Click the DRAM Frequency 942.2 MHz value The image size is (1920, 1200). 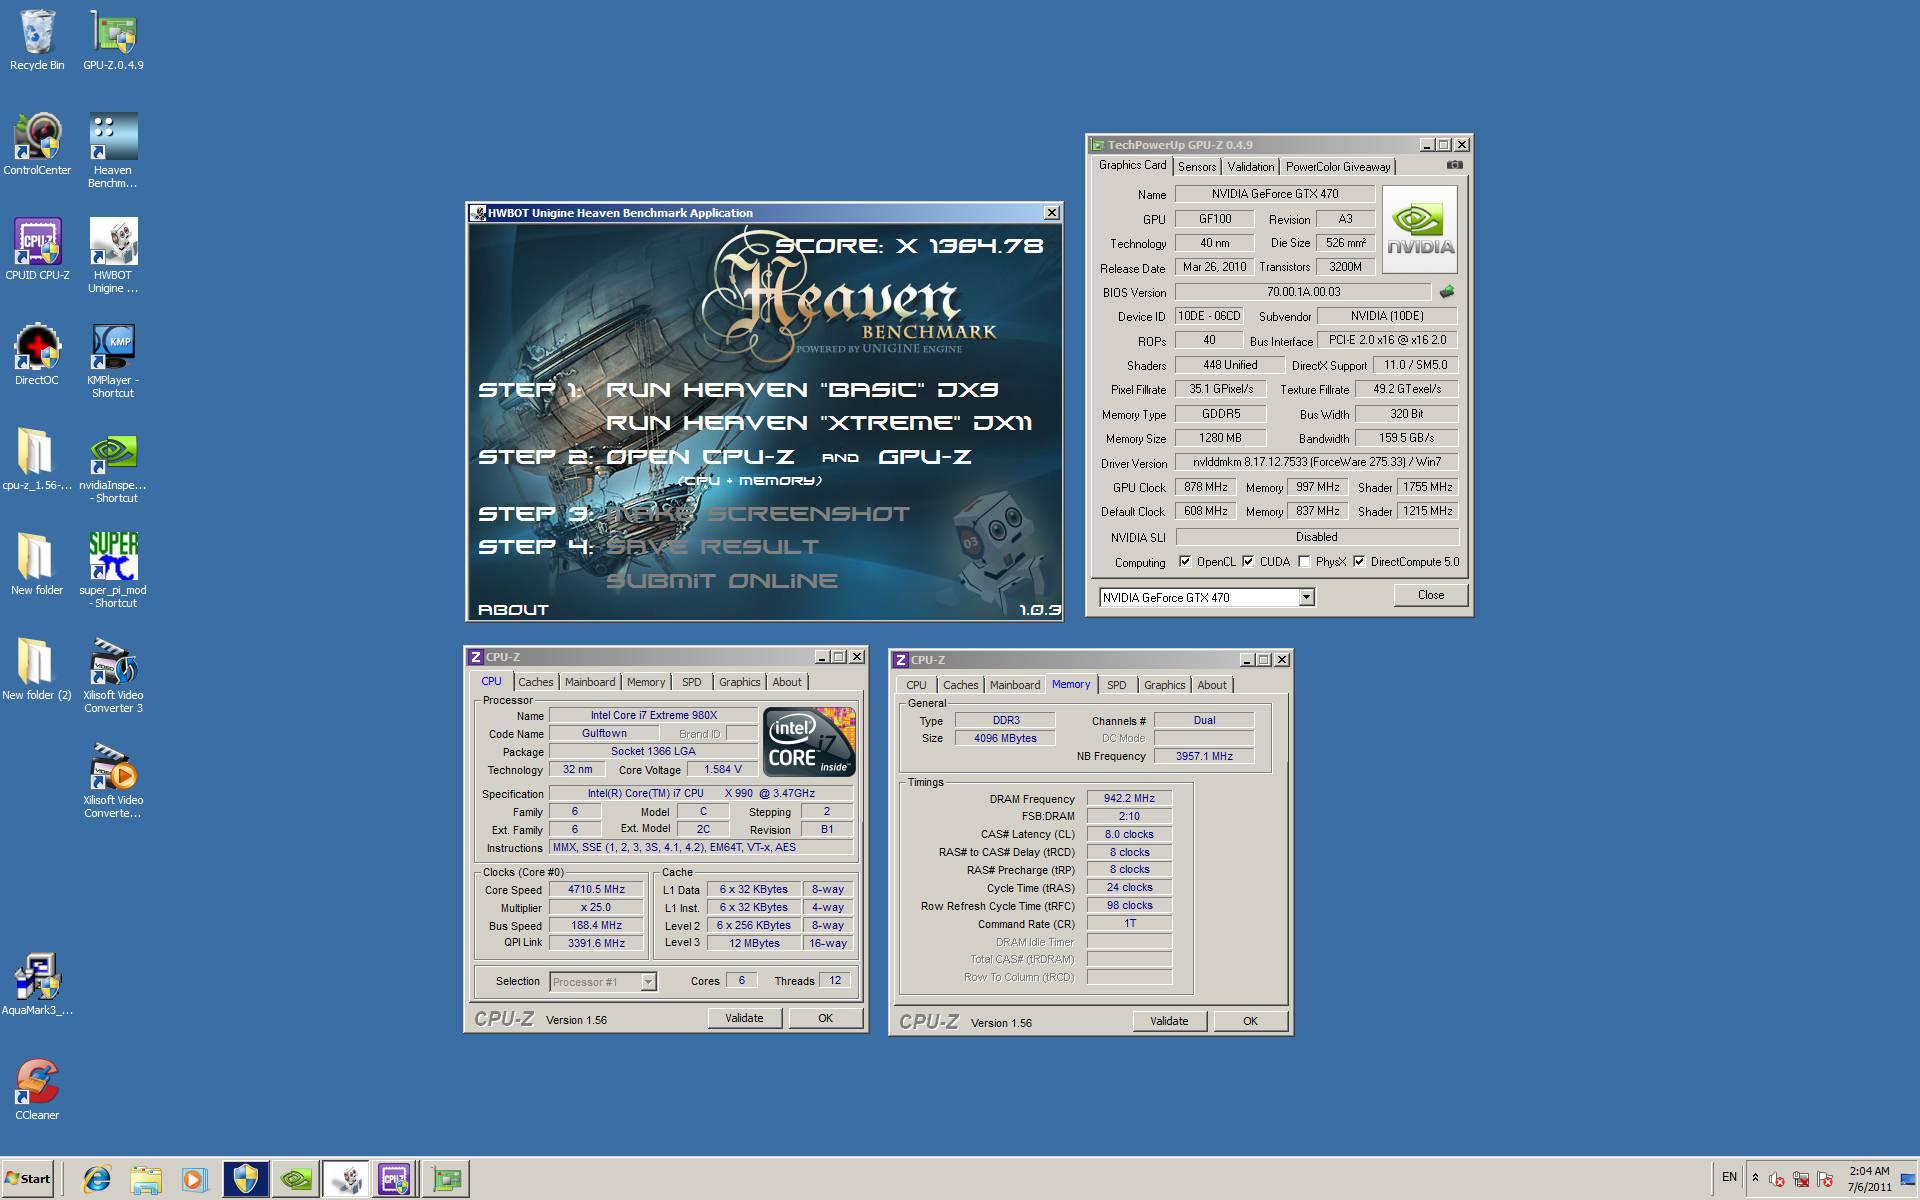click(x=1129, y=799)
